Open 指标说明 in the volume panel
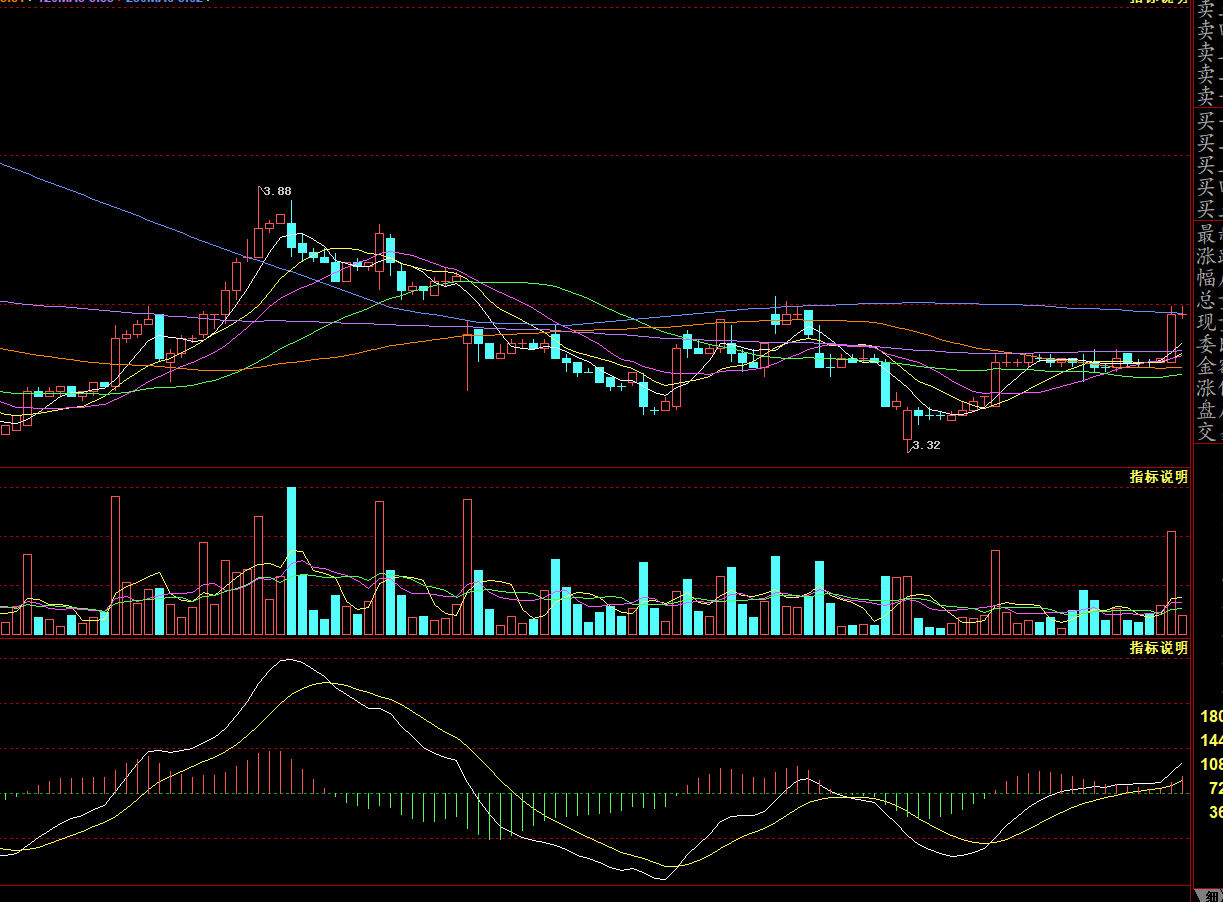Screen dimensions: 1223x902 point(1159,477)
